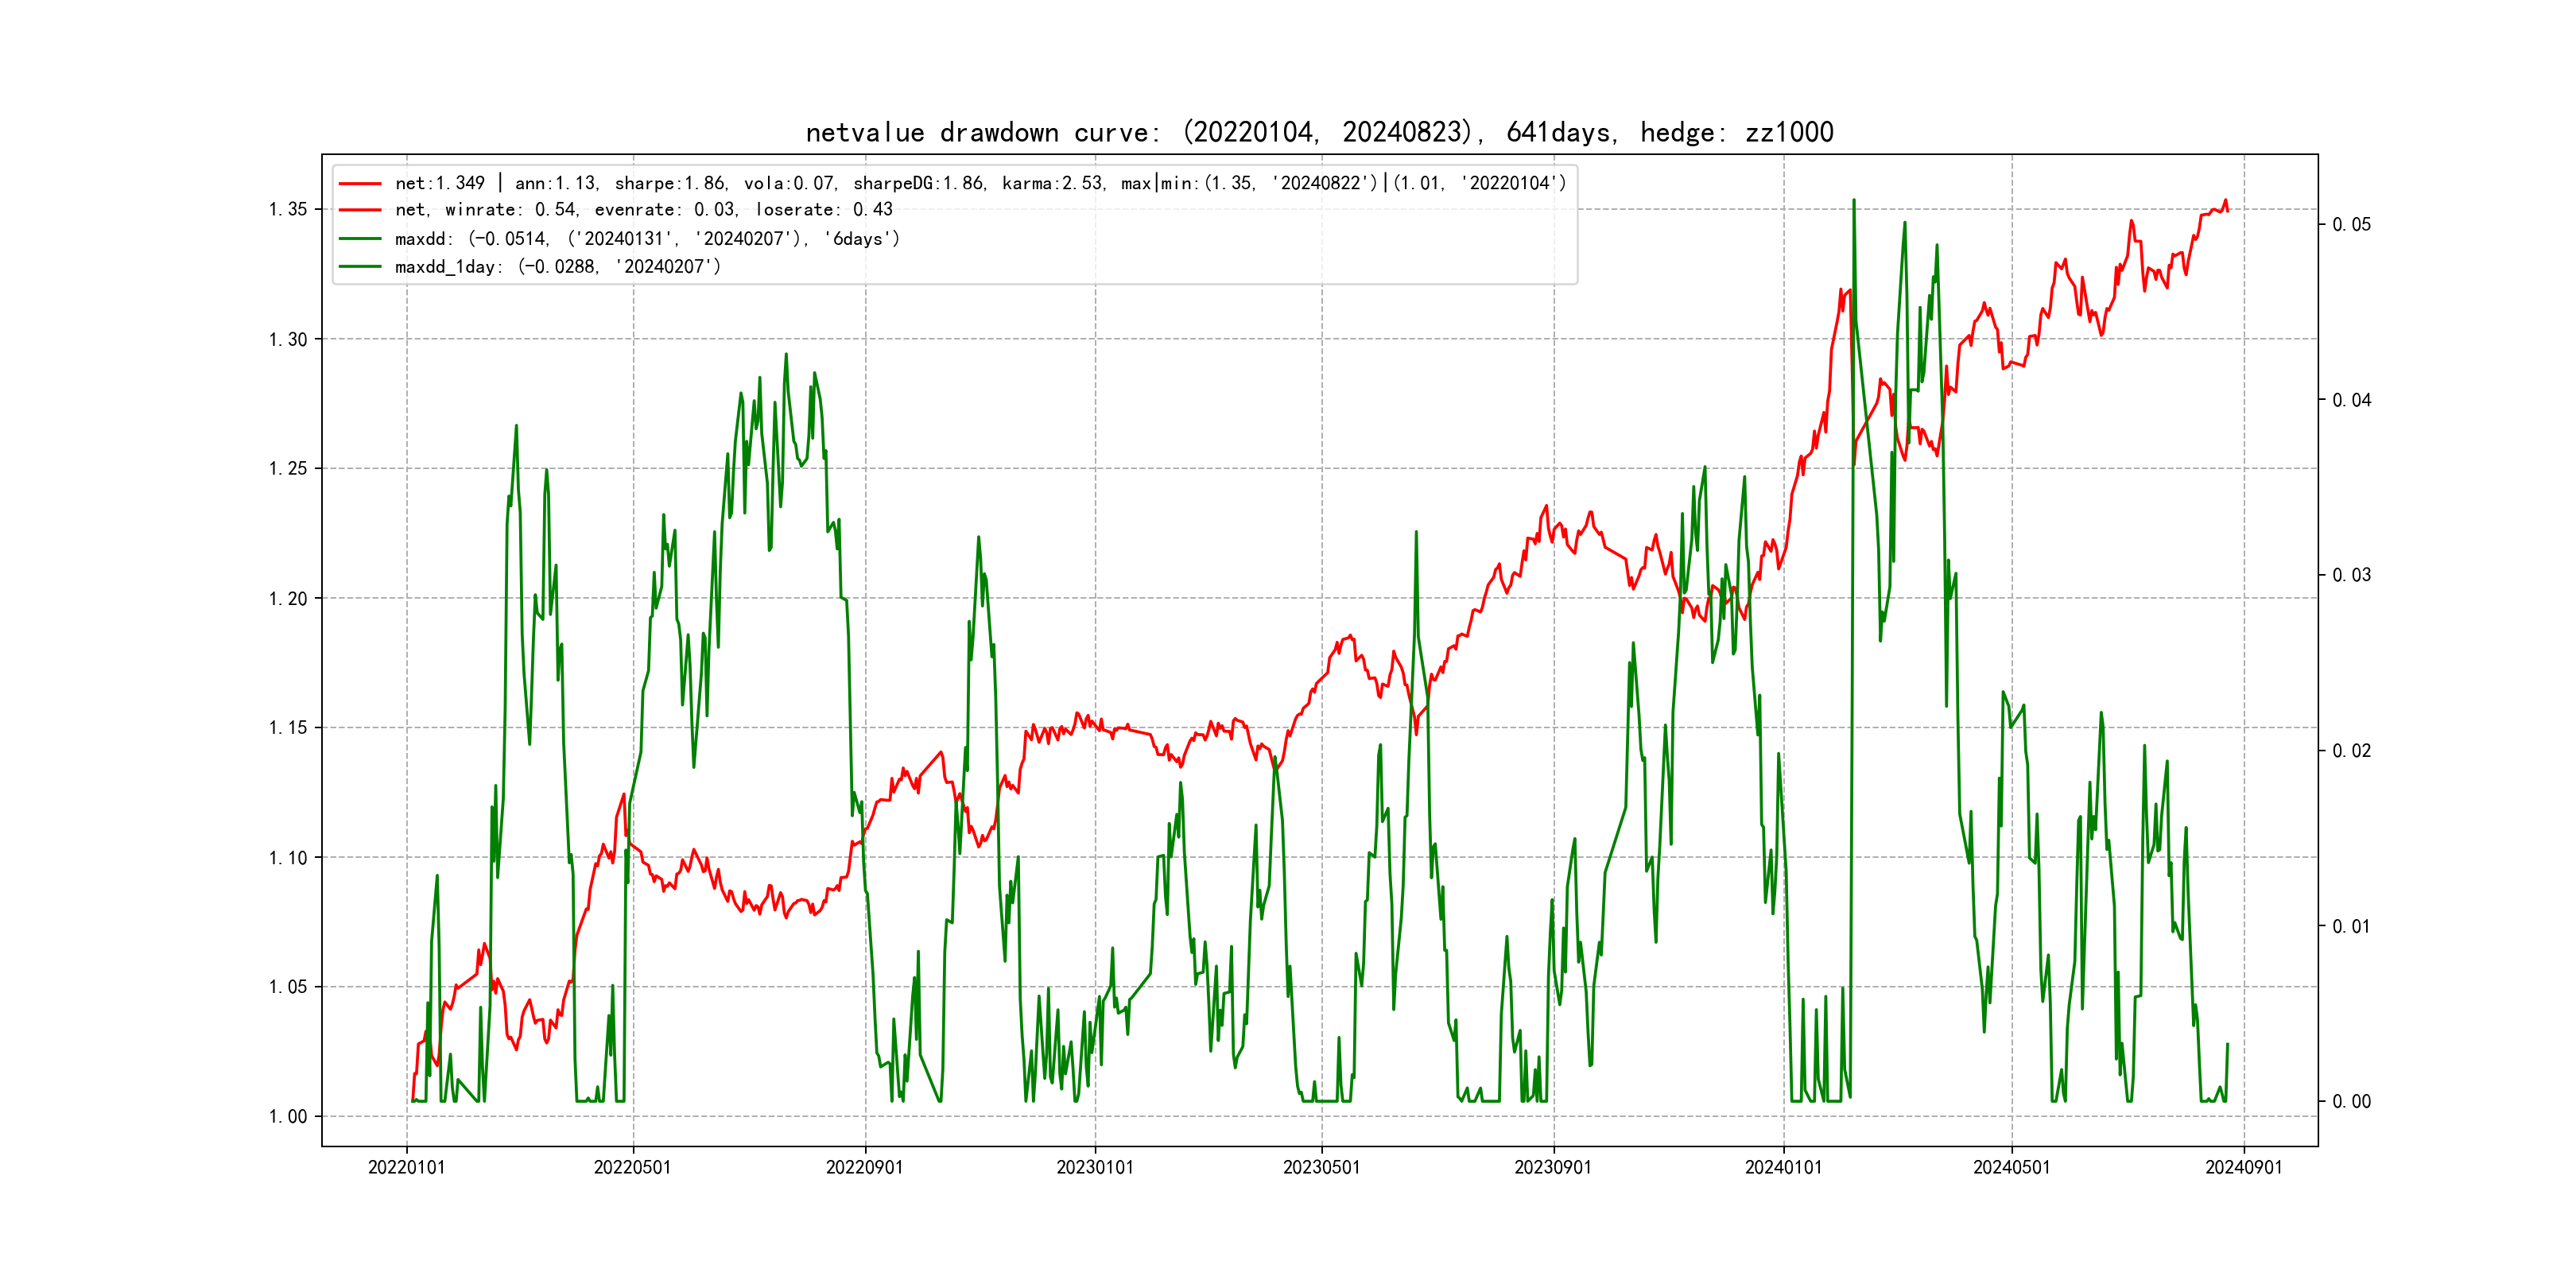This screenshot has width=2576, height=1288.
Task: Click the 20240501 x-axis date label
Action: tap(2011, 1167)
